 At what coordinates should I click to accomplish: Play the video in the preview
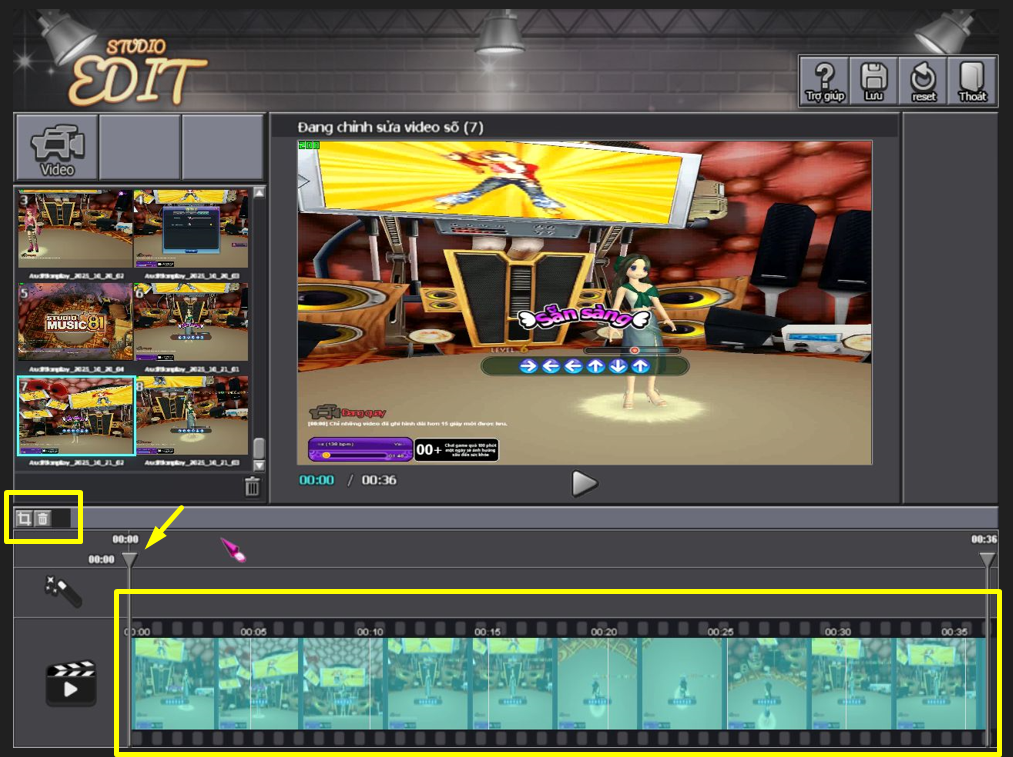click(x=584, y=483)
